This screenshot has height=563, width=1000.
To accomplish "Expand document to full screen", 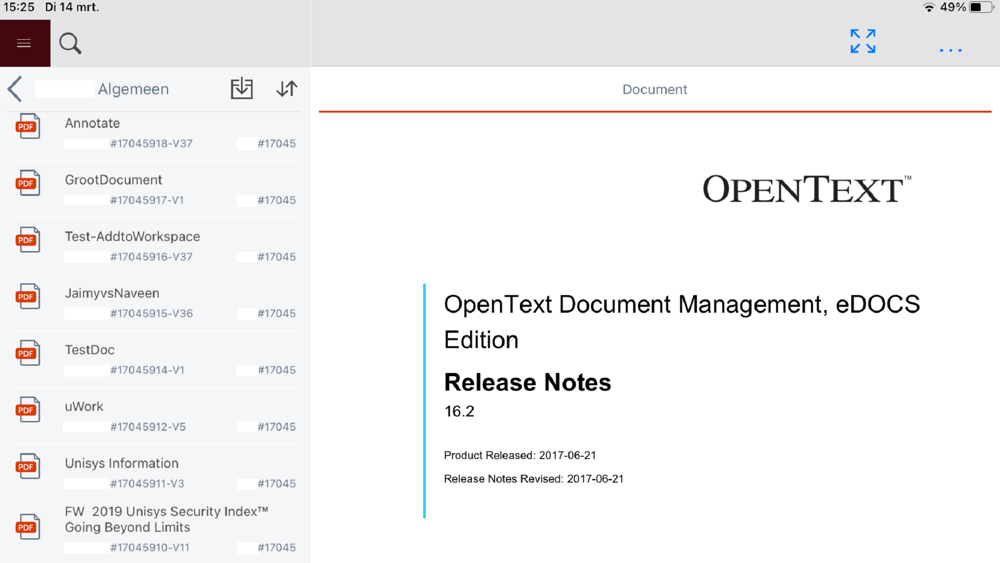I will tap(862, 41).
